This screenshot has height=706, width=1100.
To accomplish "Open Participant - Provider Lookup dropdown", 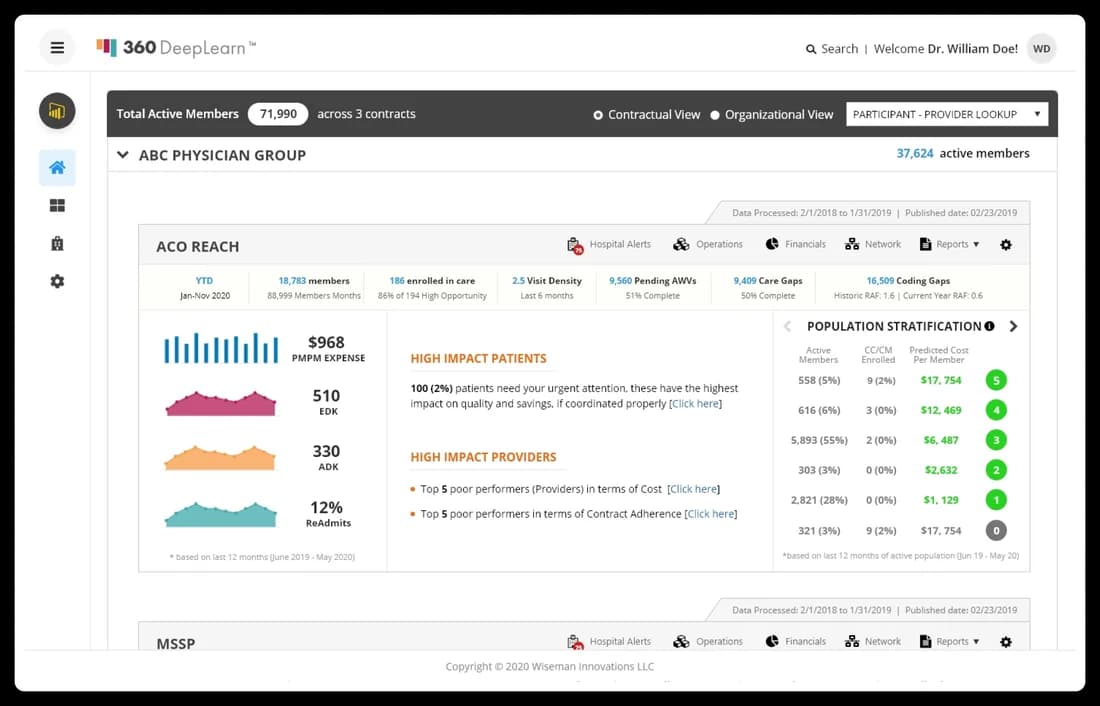I will [x=947, y=114].
